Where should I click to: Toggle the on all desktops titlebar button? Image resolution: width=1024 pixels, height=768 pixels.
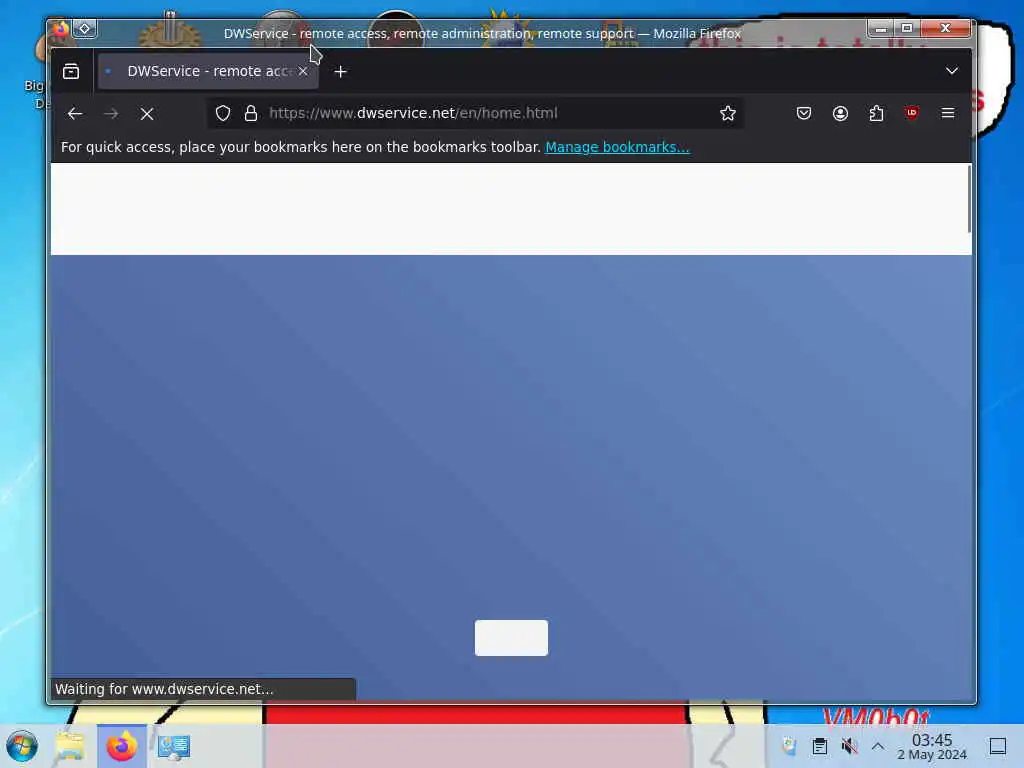[85, 29]
